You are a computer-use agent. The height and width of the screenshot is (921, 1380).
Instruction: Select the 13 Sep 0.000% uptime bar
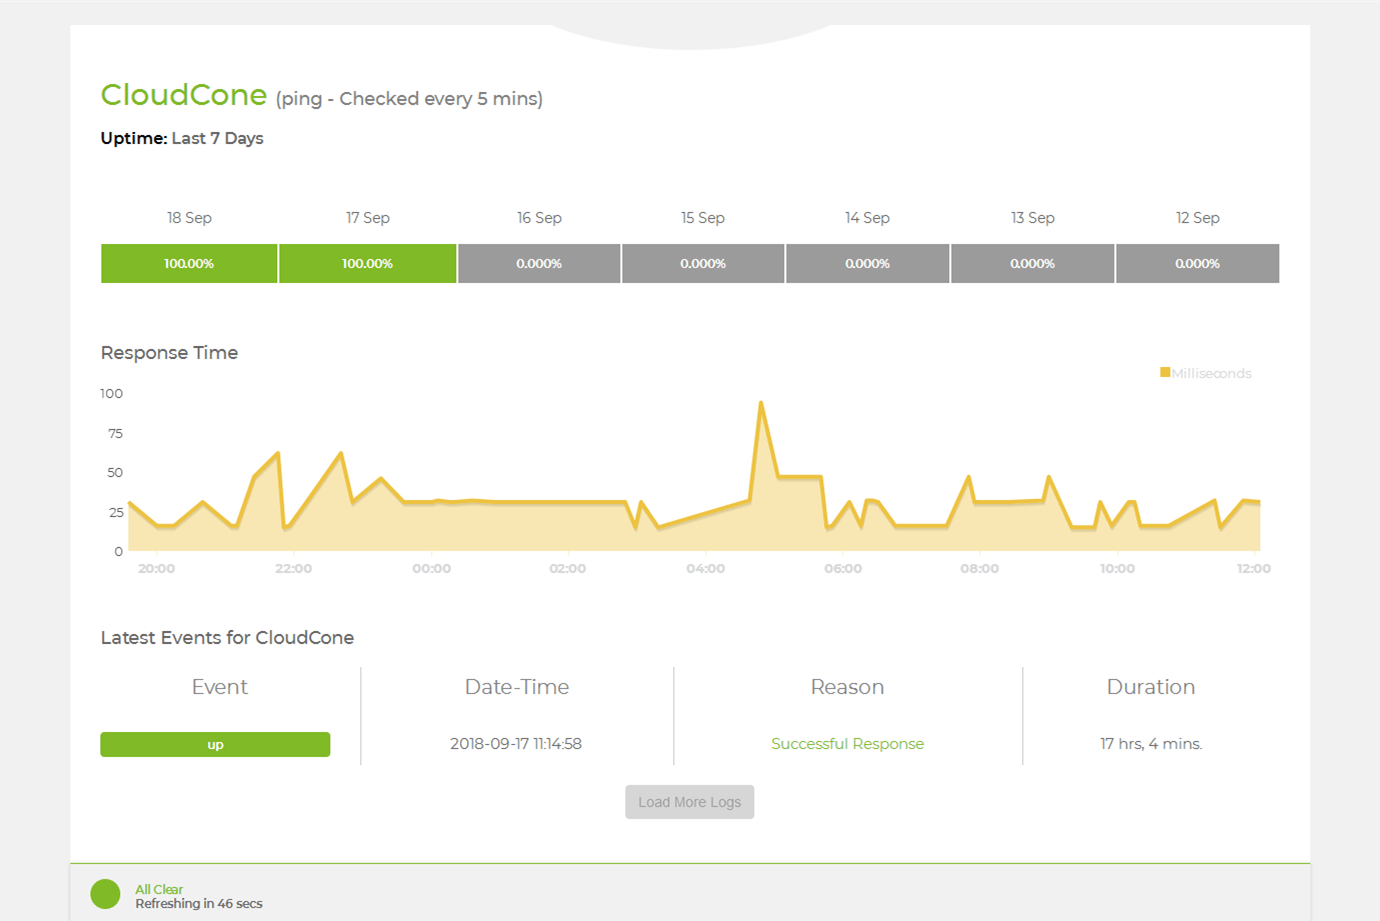click(x=1032, y=264)
